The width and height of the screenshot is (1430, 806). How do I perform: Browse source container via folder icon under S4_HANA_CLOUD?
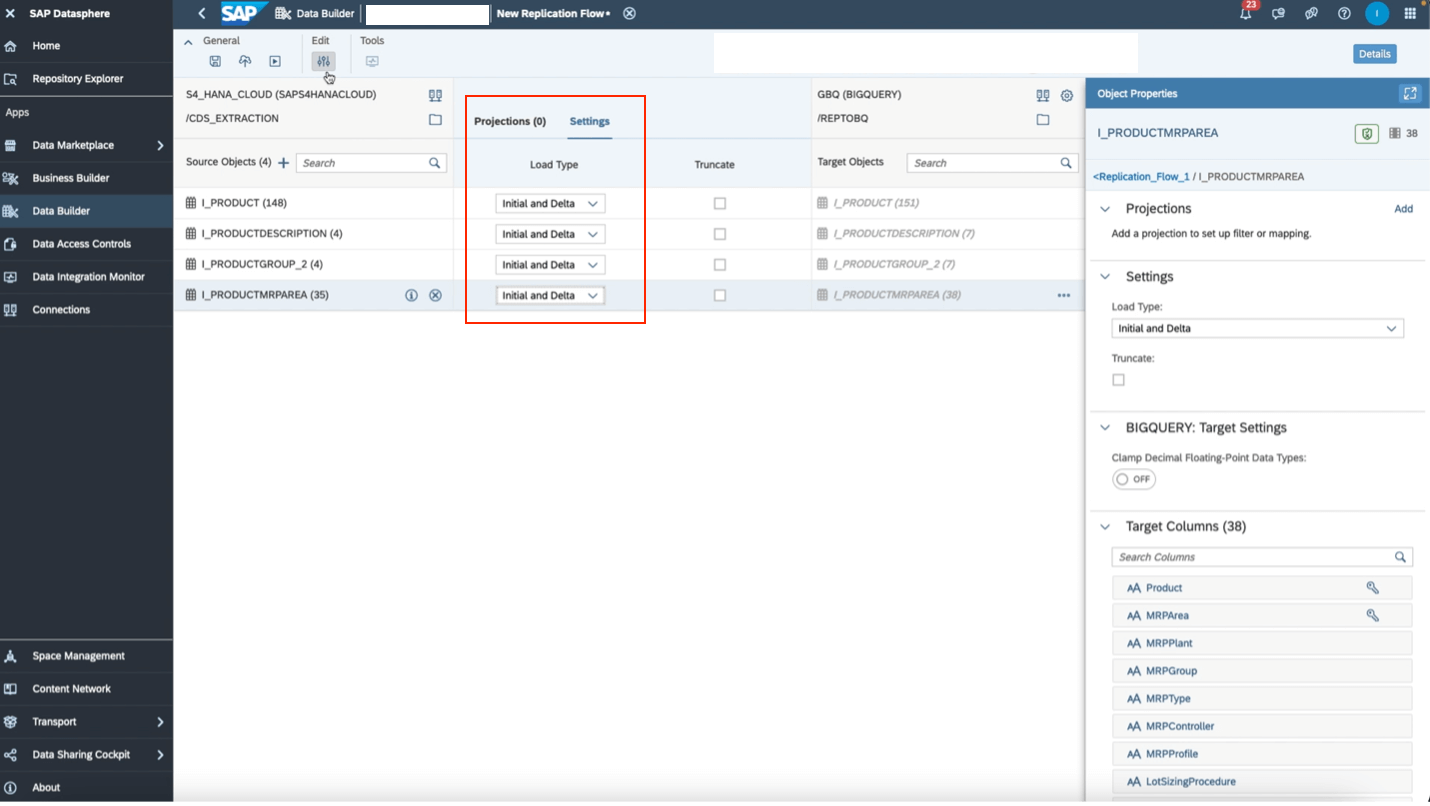point(435,119)
